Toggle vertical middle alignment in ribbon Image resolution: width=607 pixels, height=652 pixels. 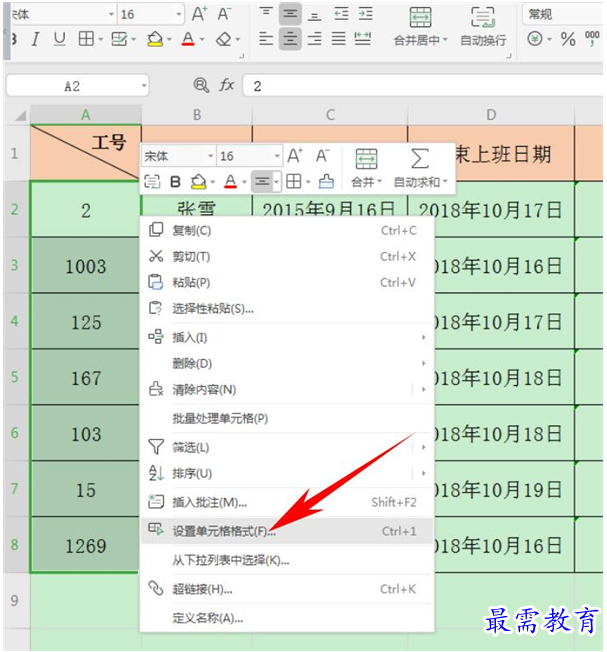click(x=290, y=14)
